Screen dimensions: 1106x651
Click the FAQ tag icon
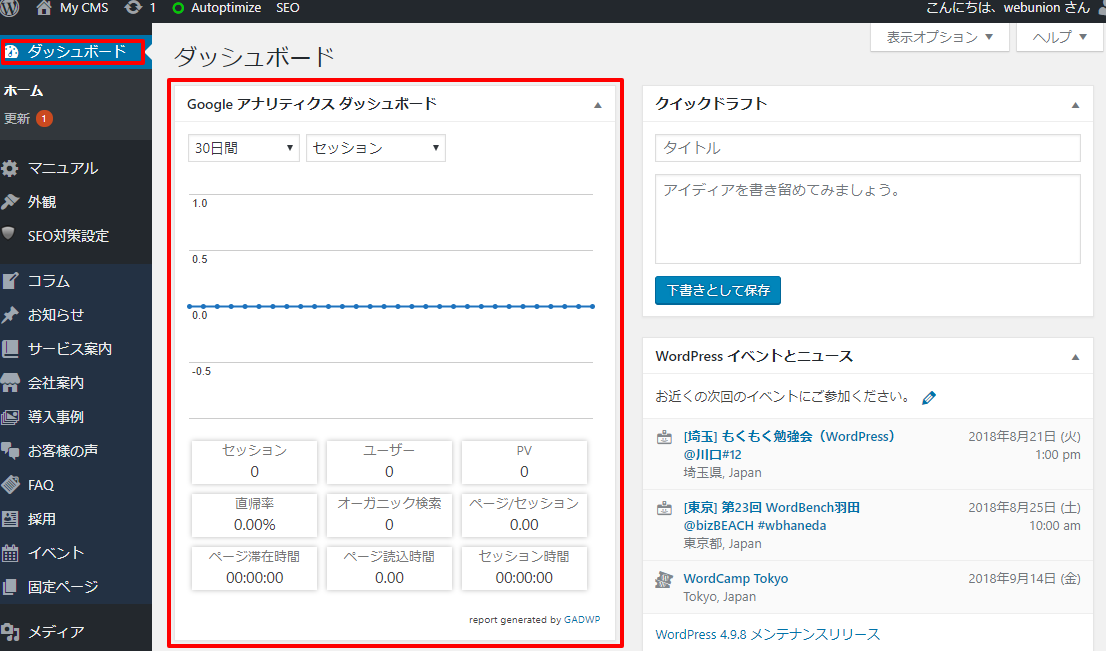click(x=10, y=485)
